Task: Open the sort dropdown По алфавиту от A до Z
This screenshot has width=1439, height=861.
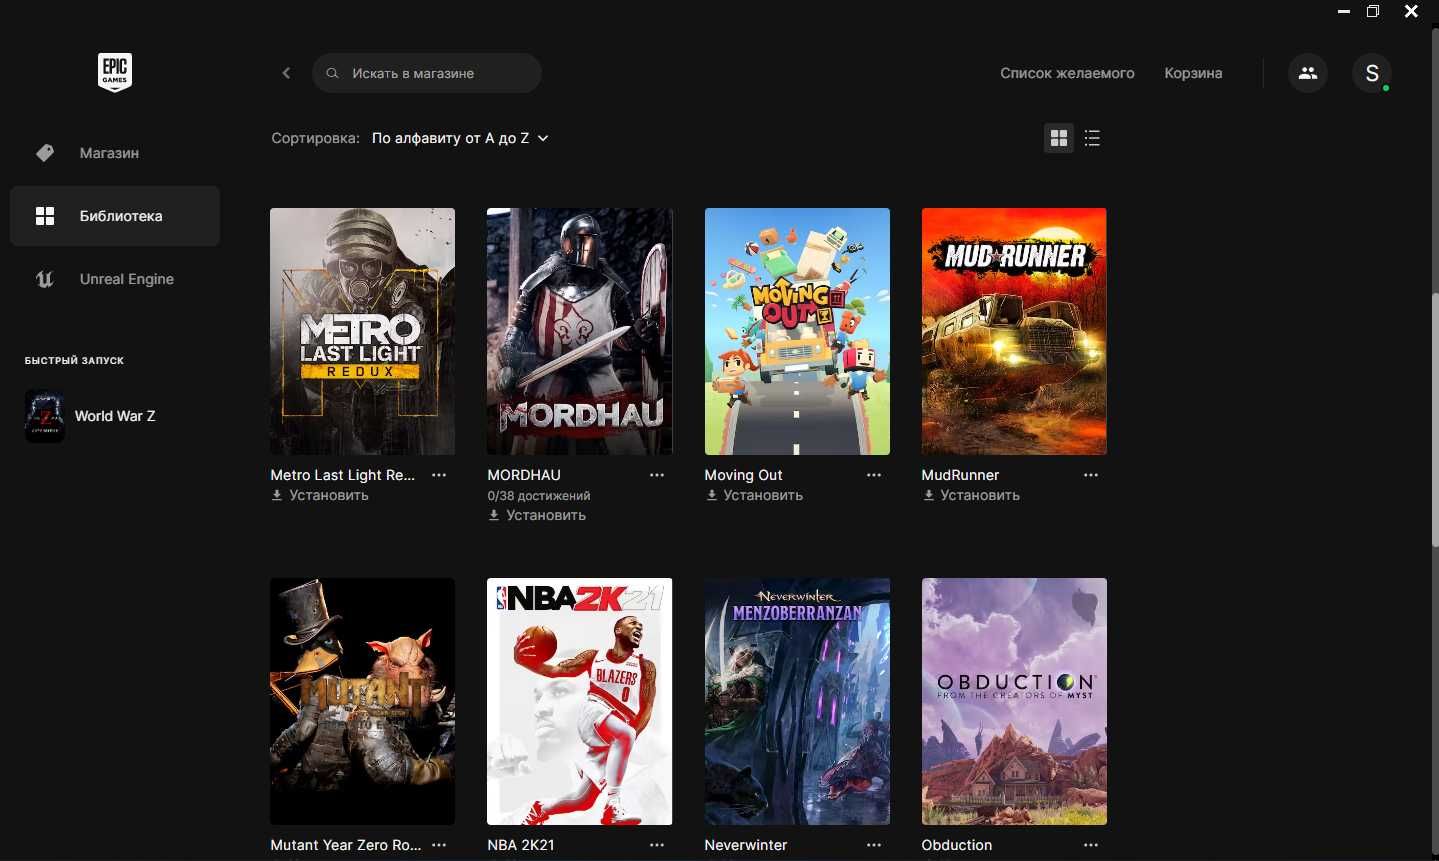Action: pos(460,138)
